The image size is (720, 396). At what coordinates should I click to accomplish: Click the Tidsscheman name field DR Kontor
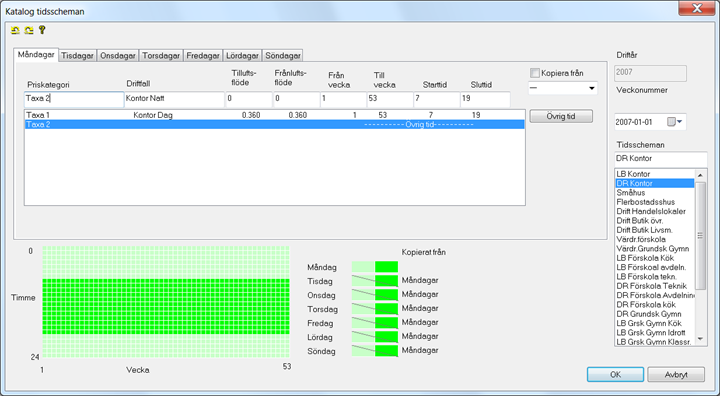[661, 159]
